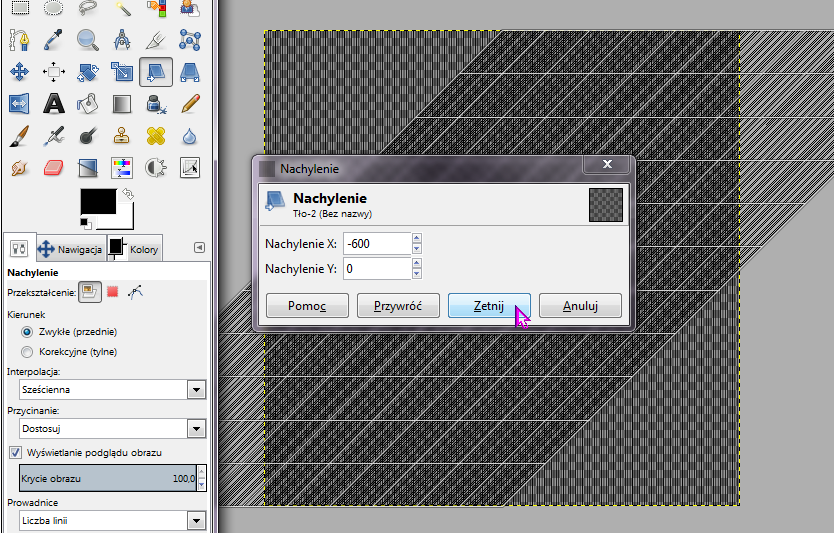This screenshot has height=533, width=834.
Task: Select the Text tool
Action: (54, 103)
